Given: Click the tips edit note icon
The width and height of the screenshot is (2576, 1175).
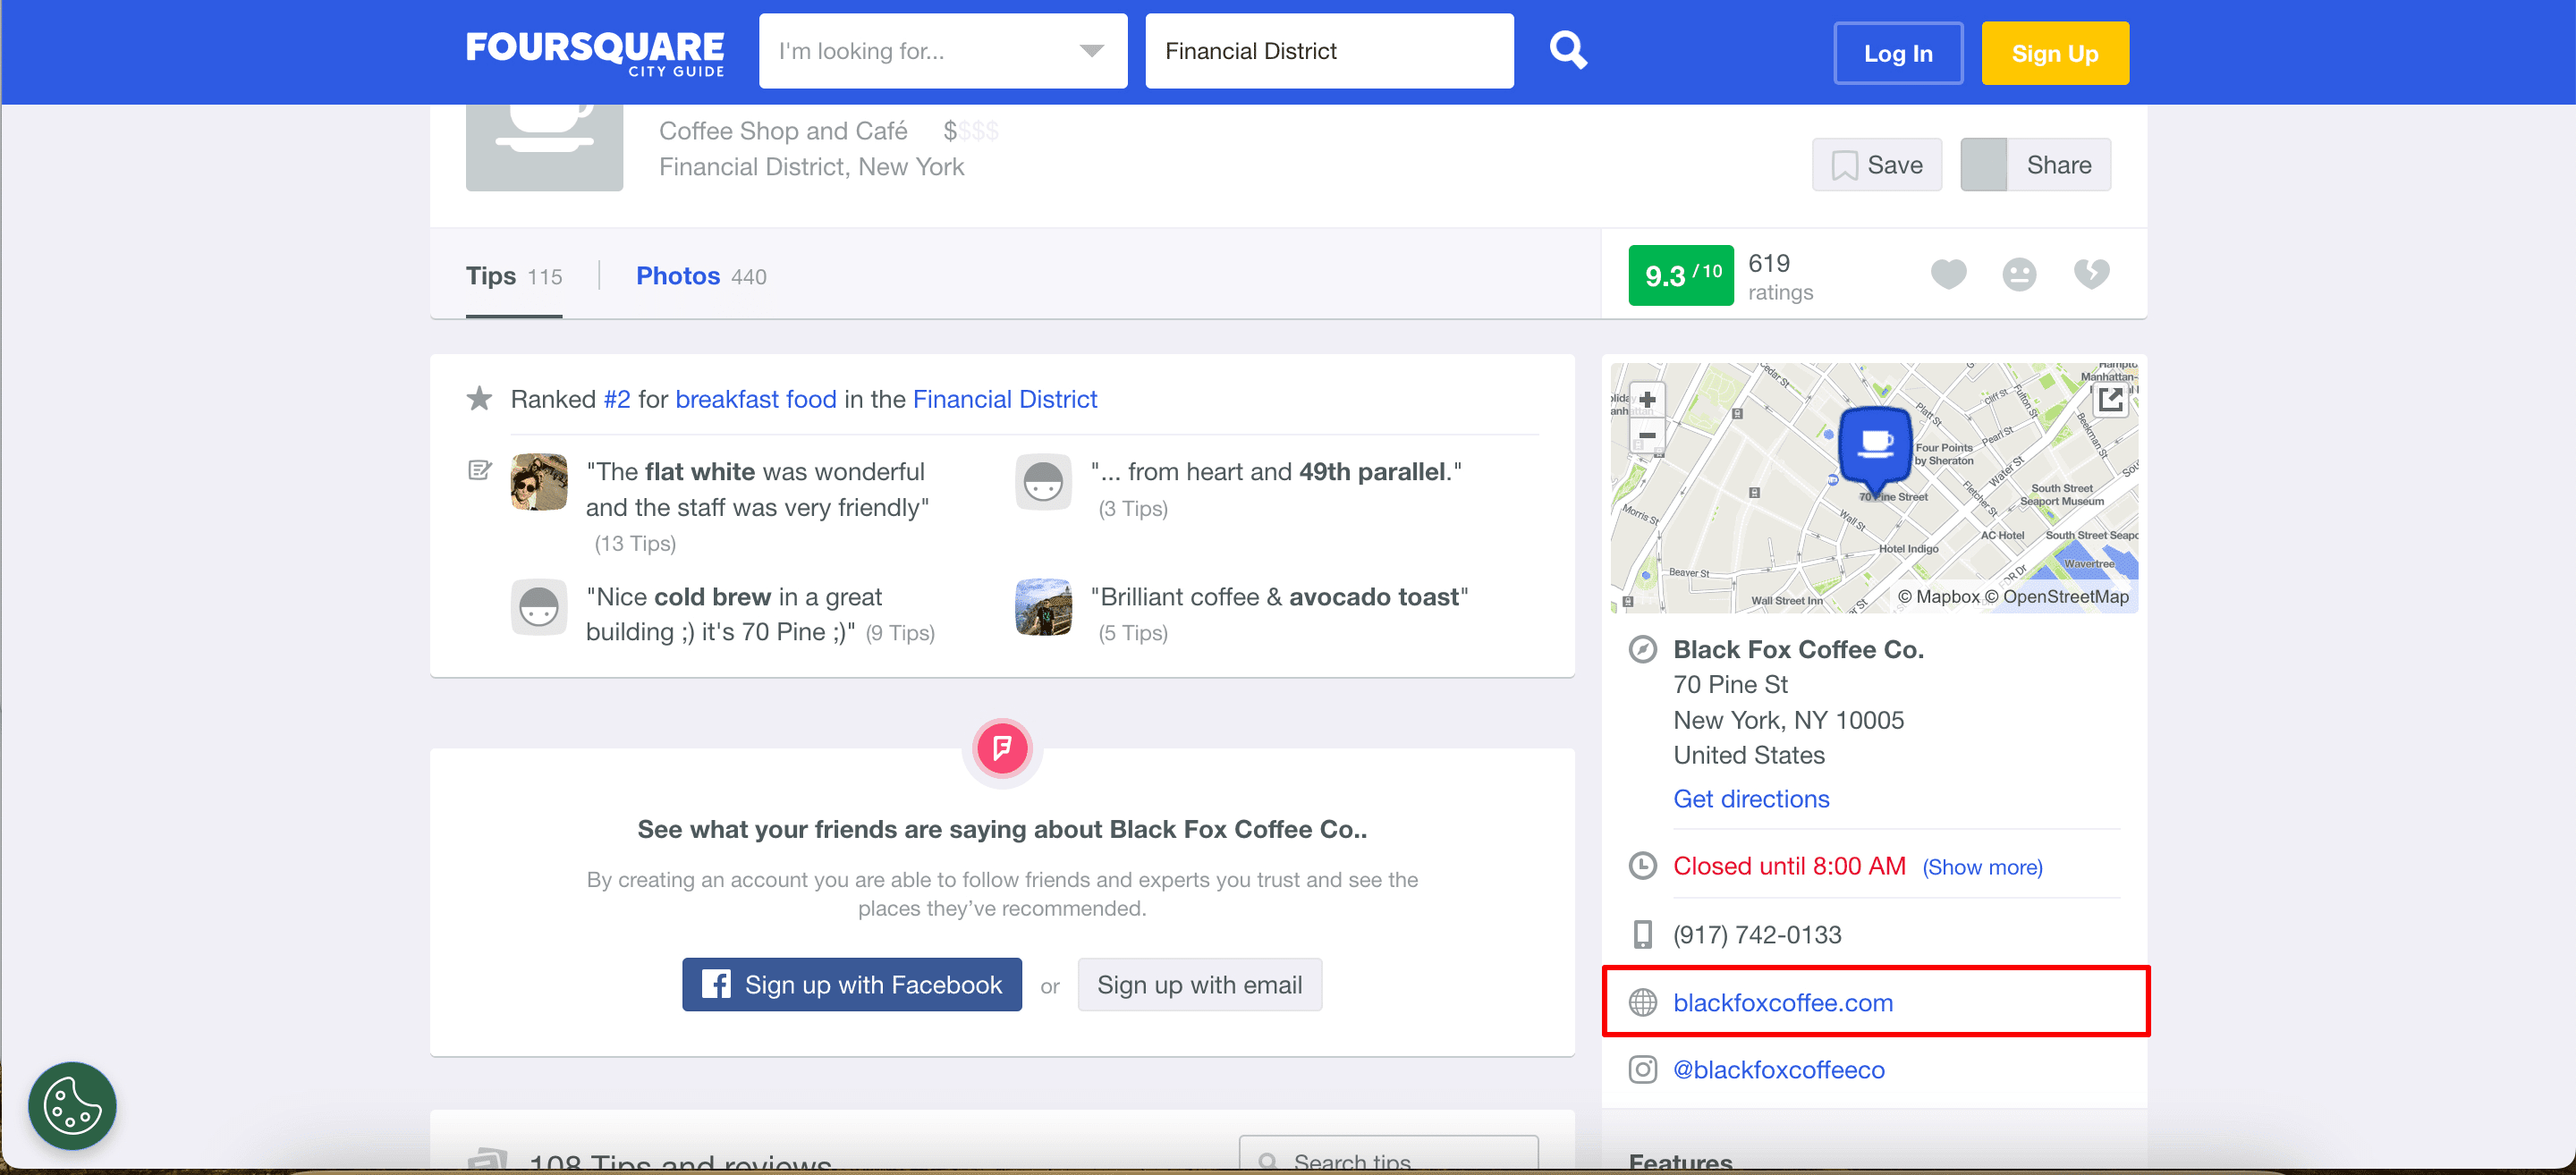Looking at the screenshot, I should [480, 470].
